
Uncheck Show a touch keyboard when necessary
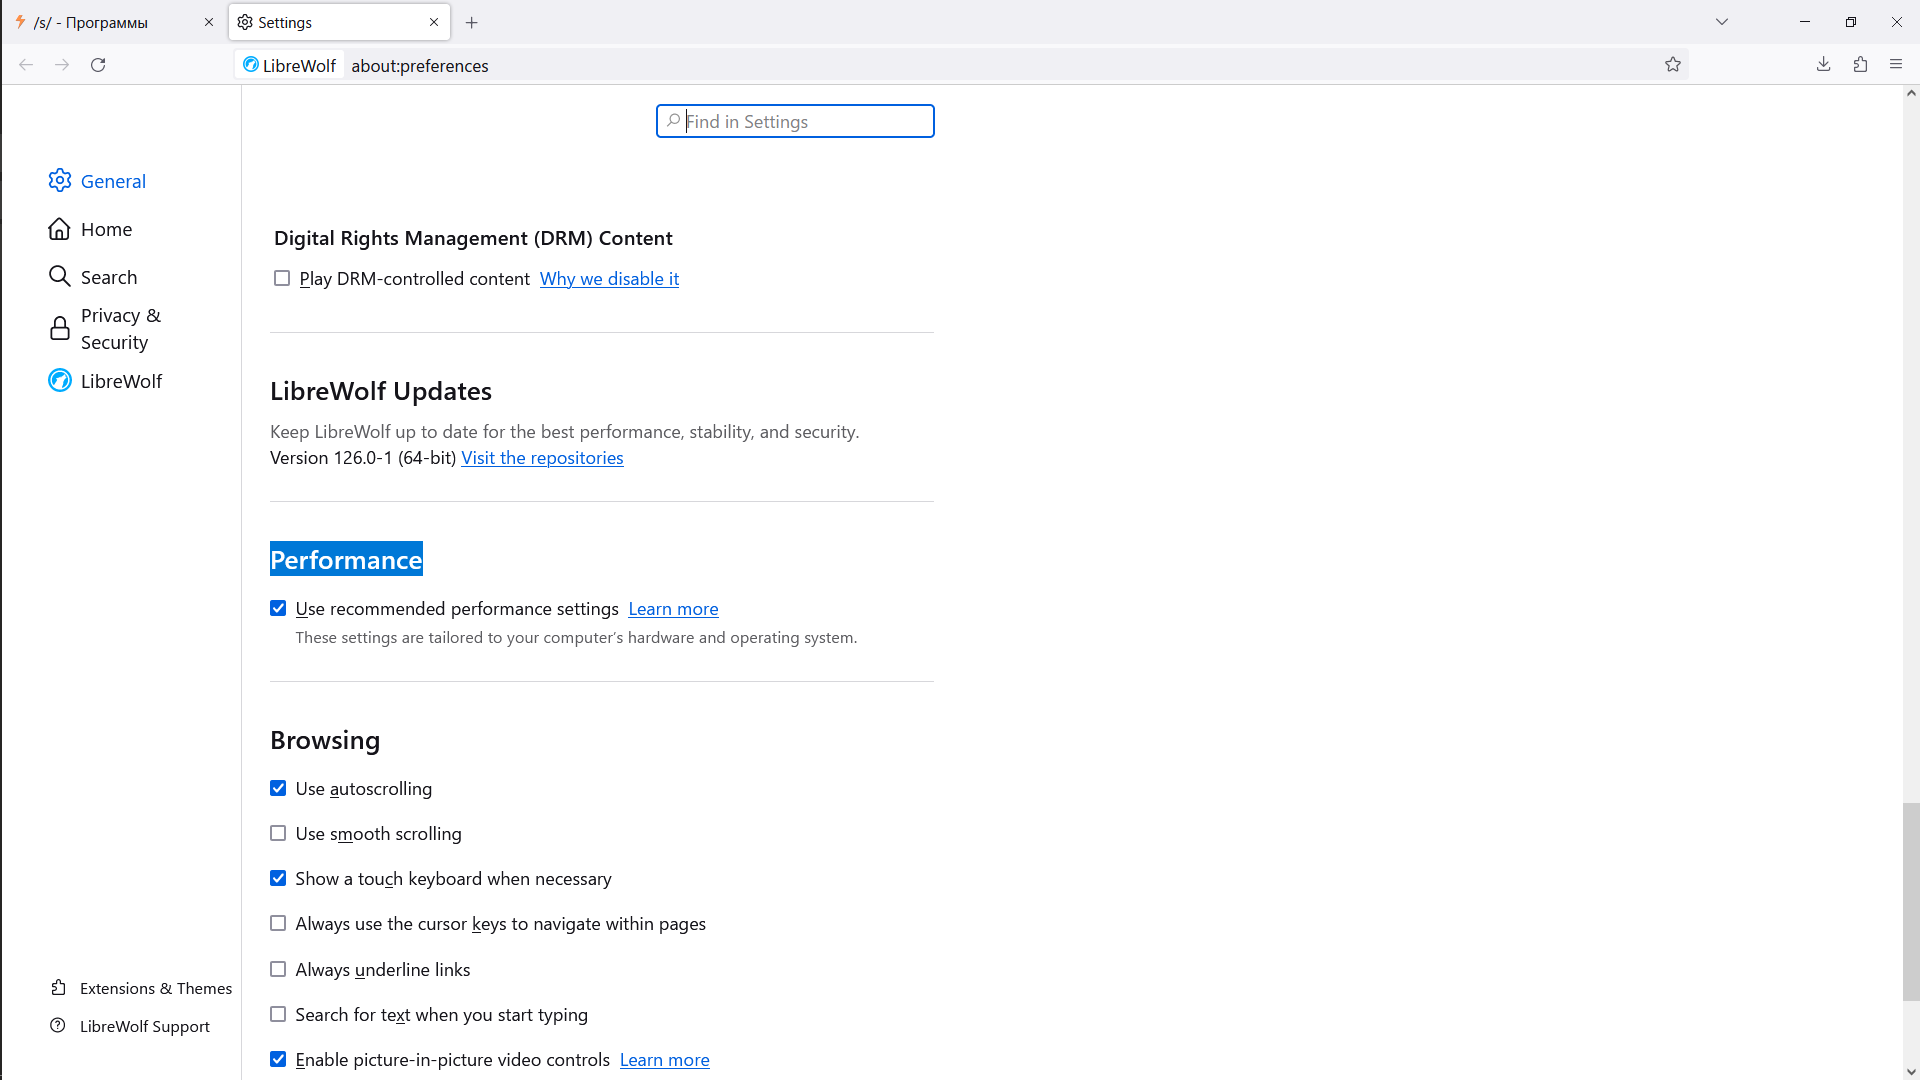tap(278, 878)
